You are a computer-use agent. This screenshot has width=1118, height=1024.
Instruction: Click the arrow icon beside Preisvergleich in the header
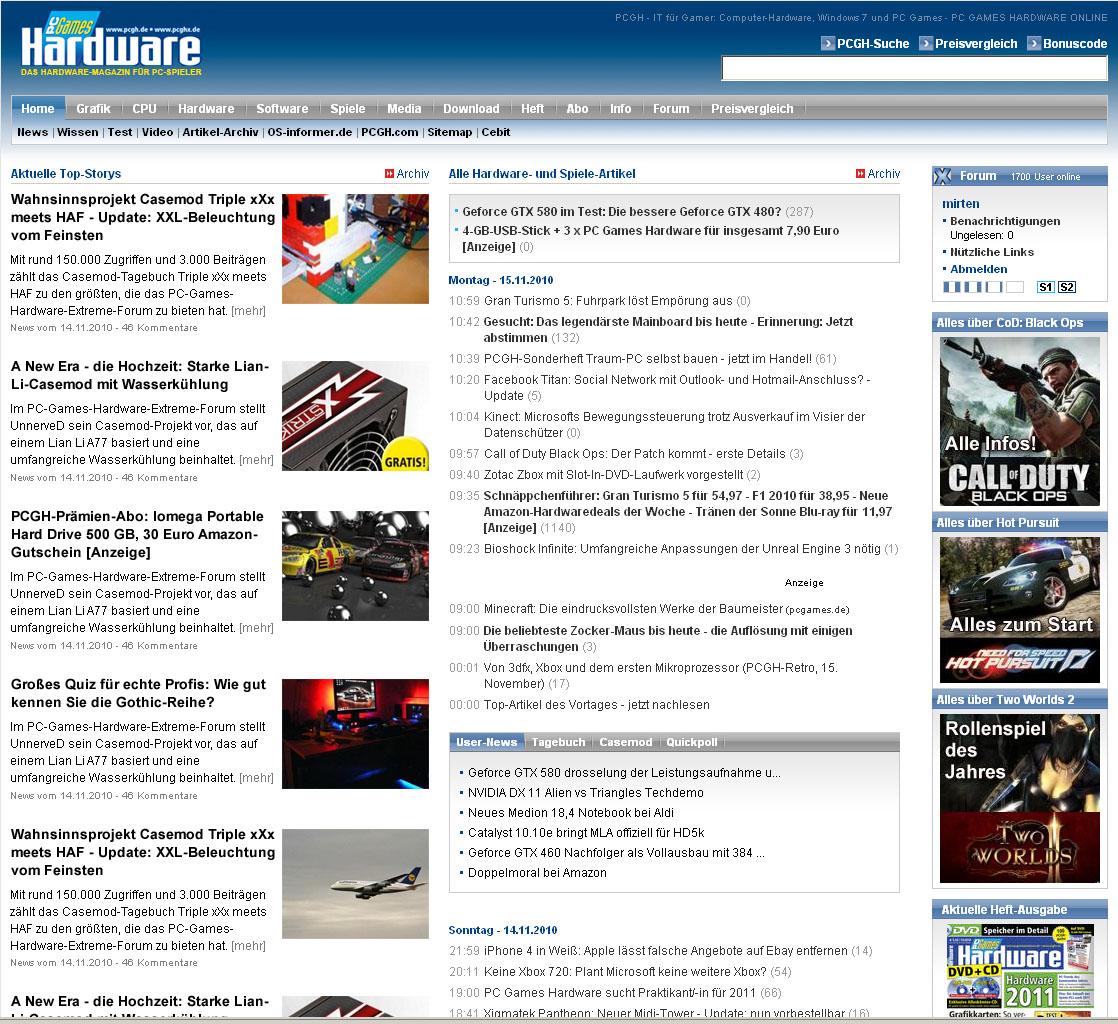(925, 43)
